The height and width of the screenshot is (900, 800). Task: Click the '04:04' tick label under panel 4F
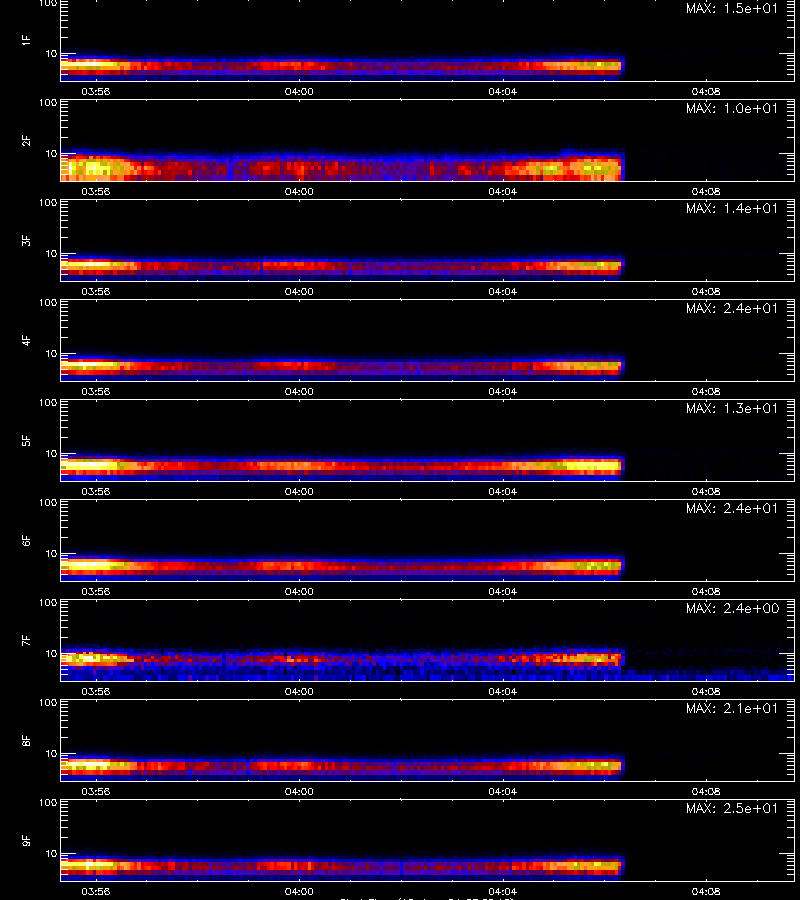(503, 391)
